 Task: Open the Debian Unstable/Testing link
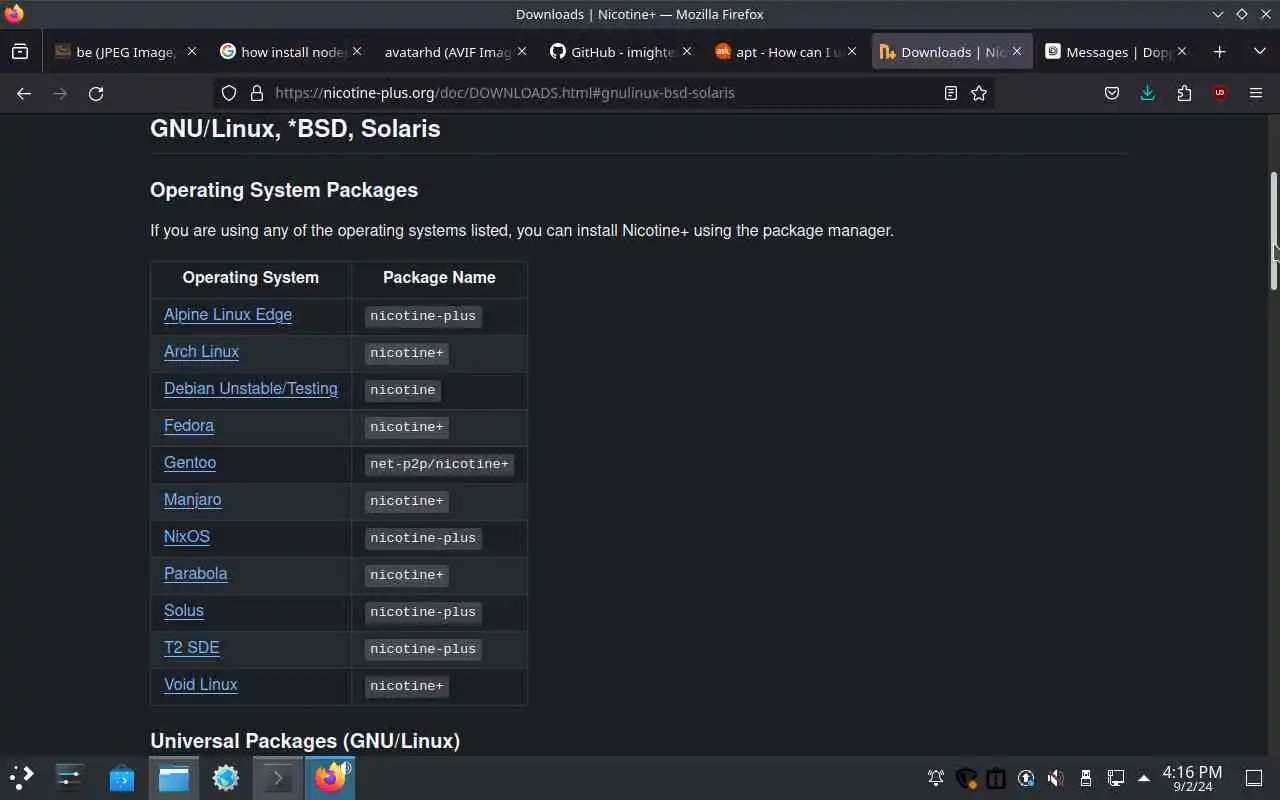250,389
